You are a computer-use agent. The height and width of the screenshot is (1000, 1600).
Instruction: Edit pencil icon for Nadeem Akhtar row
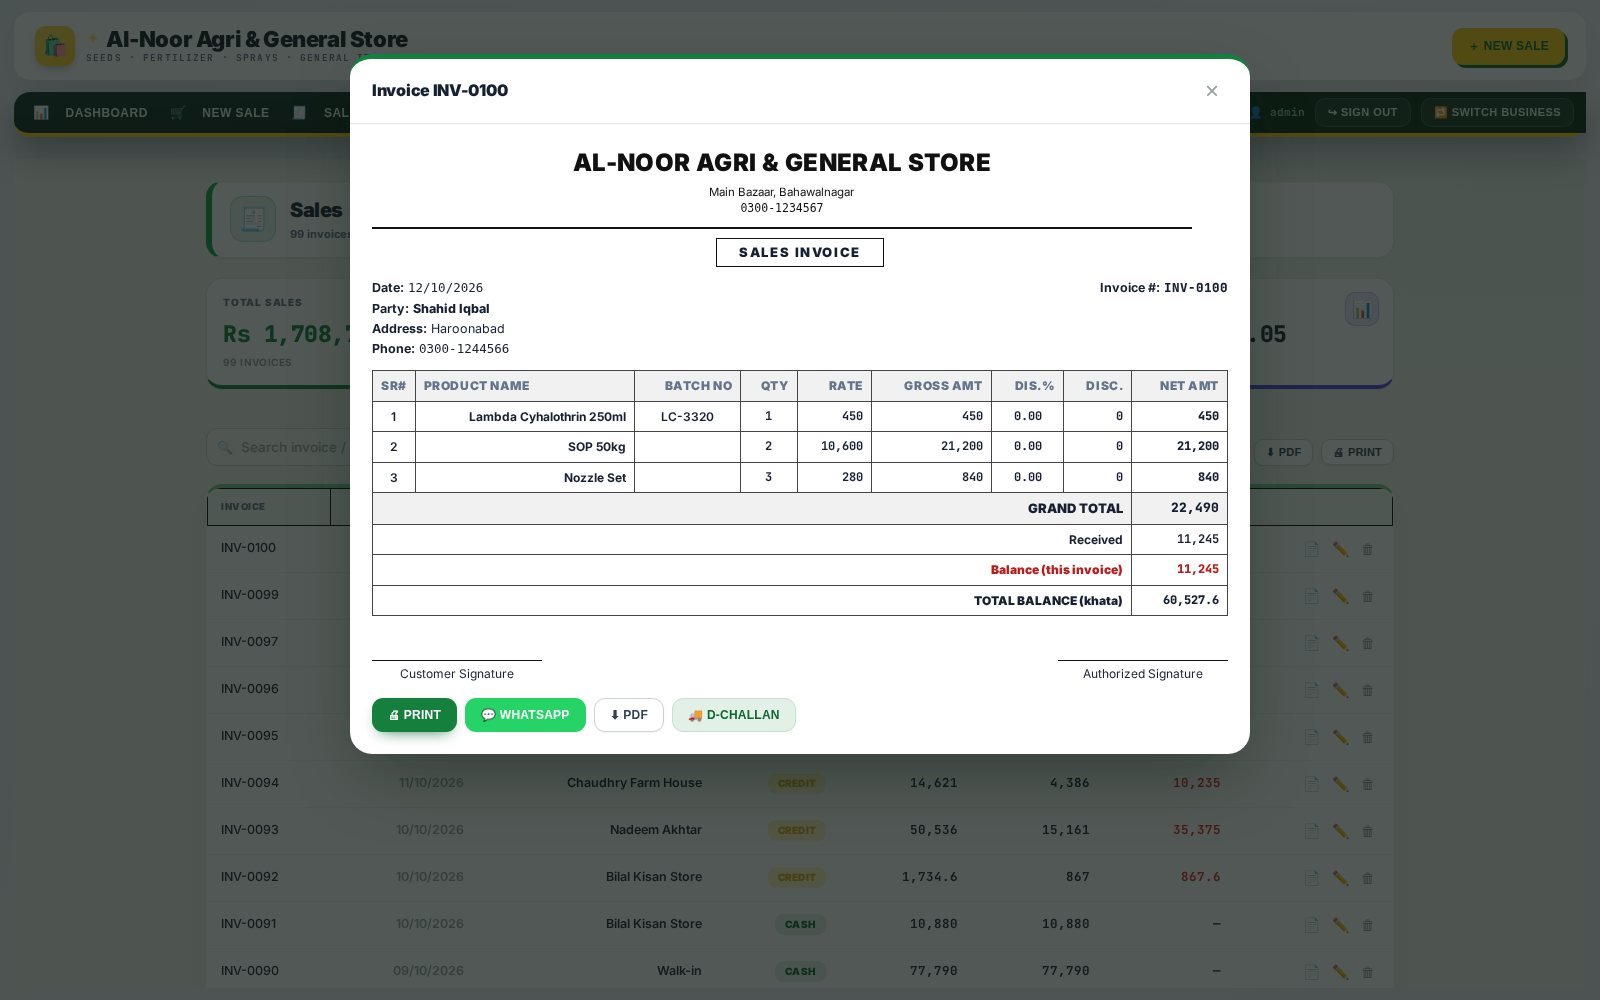click(1340, 831)
